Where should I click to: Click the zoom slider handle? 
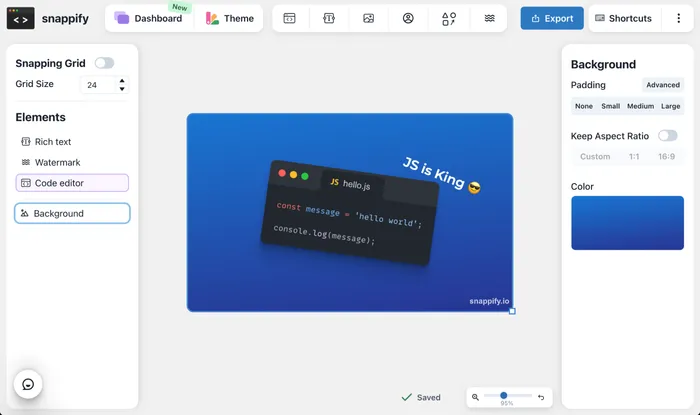click(504, 395)
